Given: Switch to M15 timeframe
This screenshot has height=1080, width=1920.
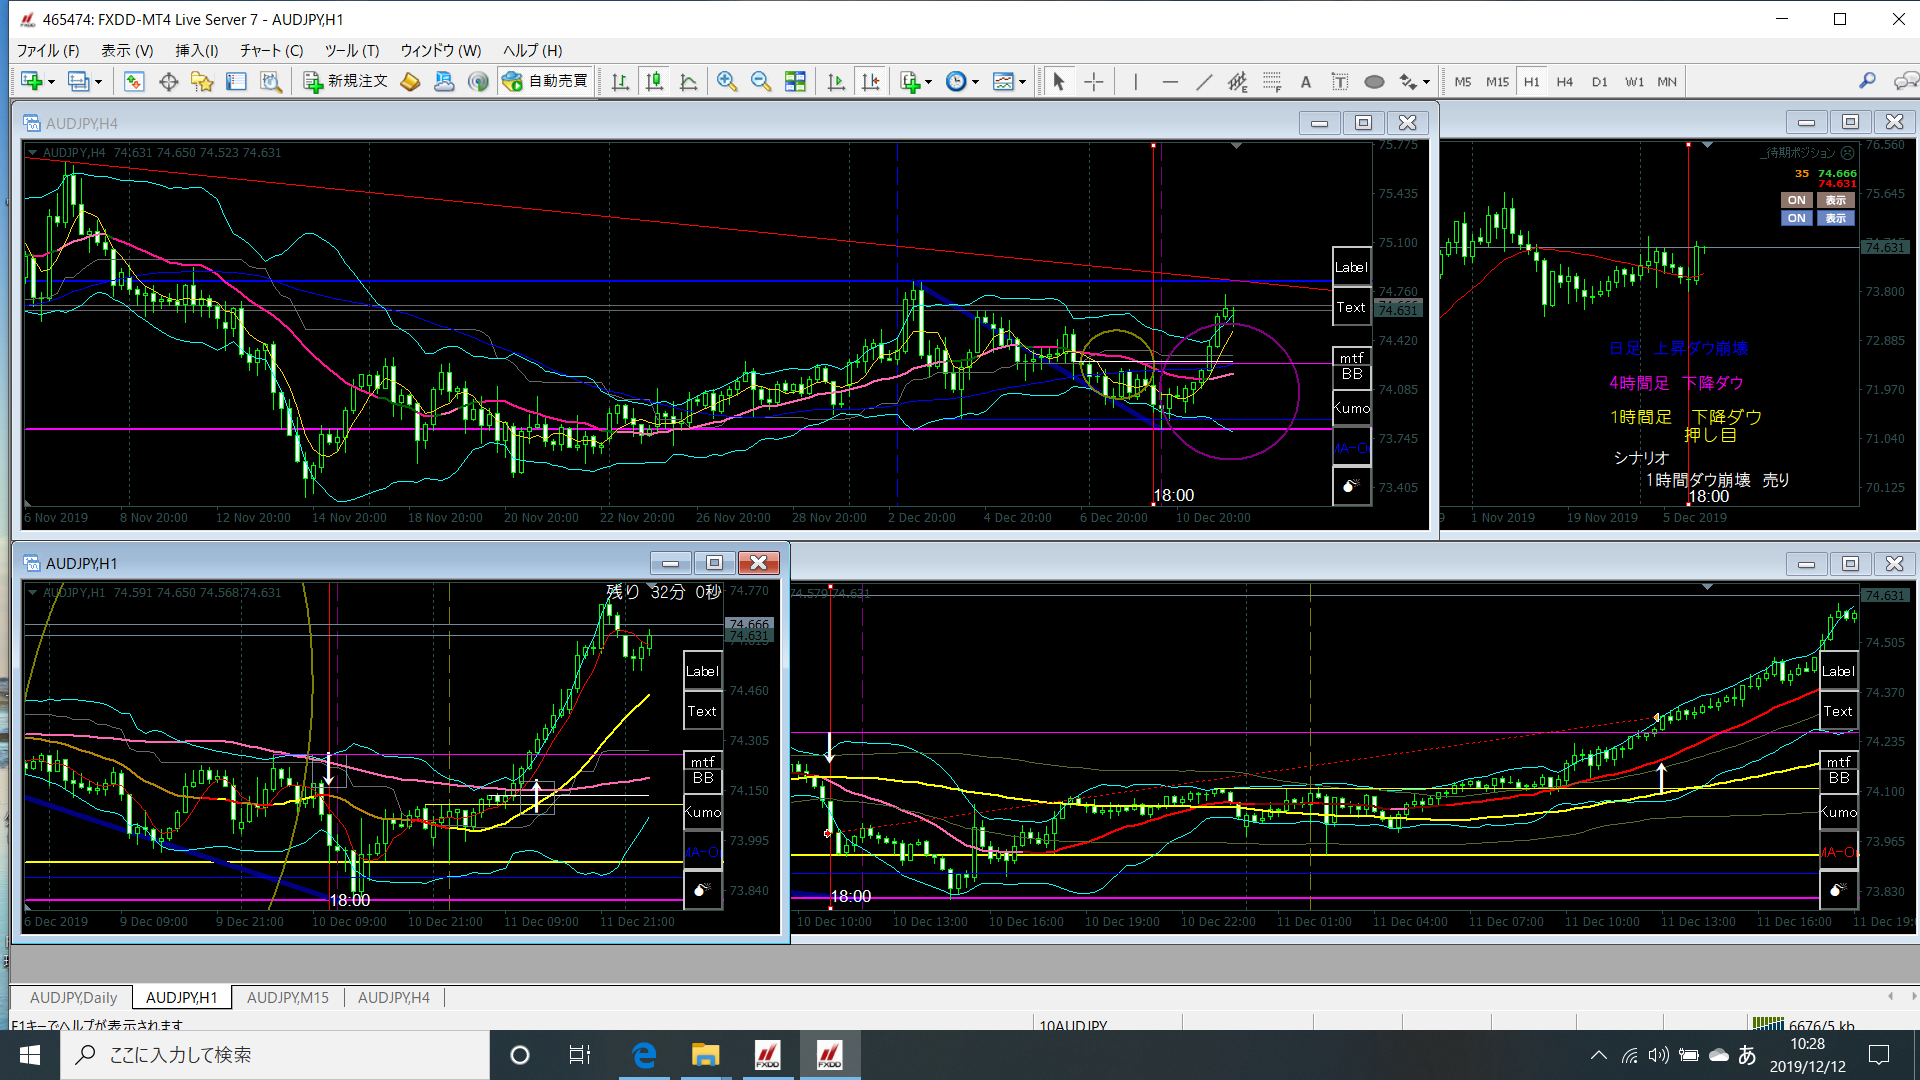Looking at the screenshot, I should [1497, 82].
